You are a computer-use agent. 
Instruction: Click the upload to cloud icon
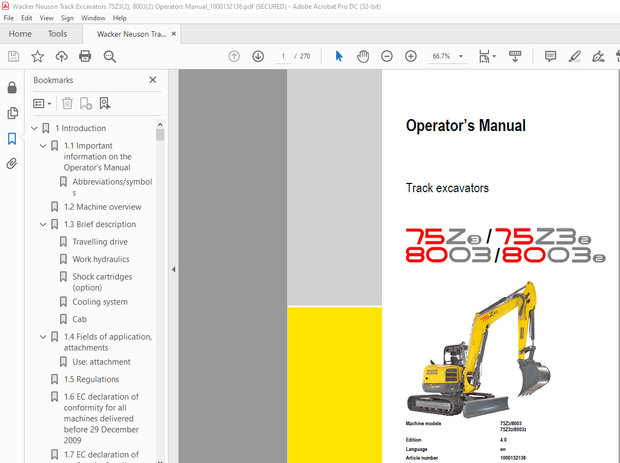point(61,57)
